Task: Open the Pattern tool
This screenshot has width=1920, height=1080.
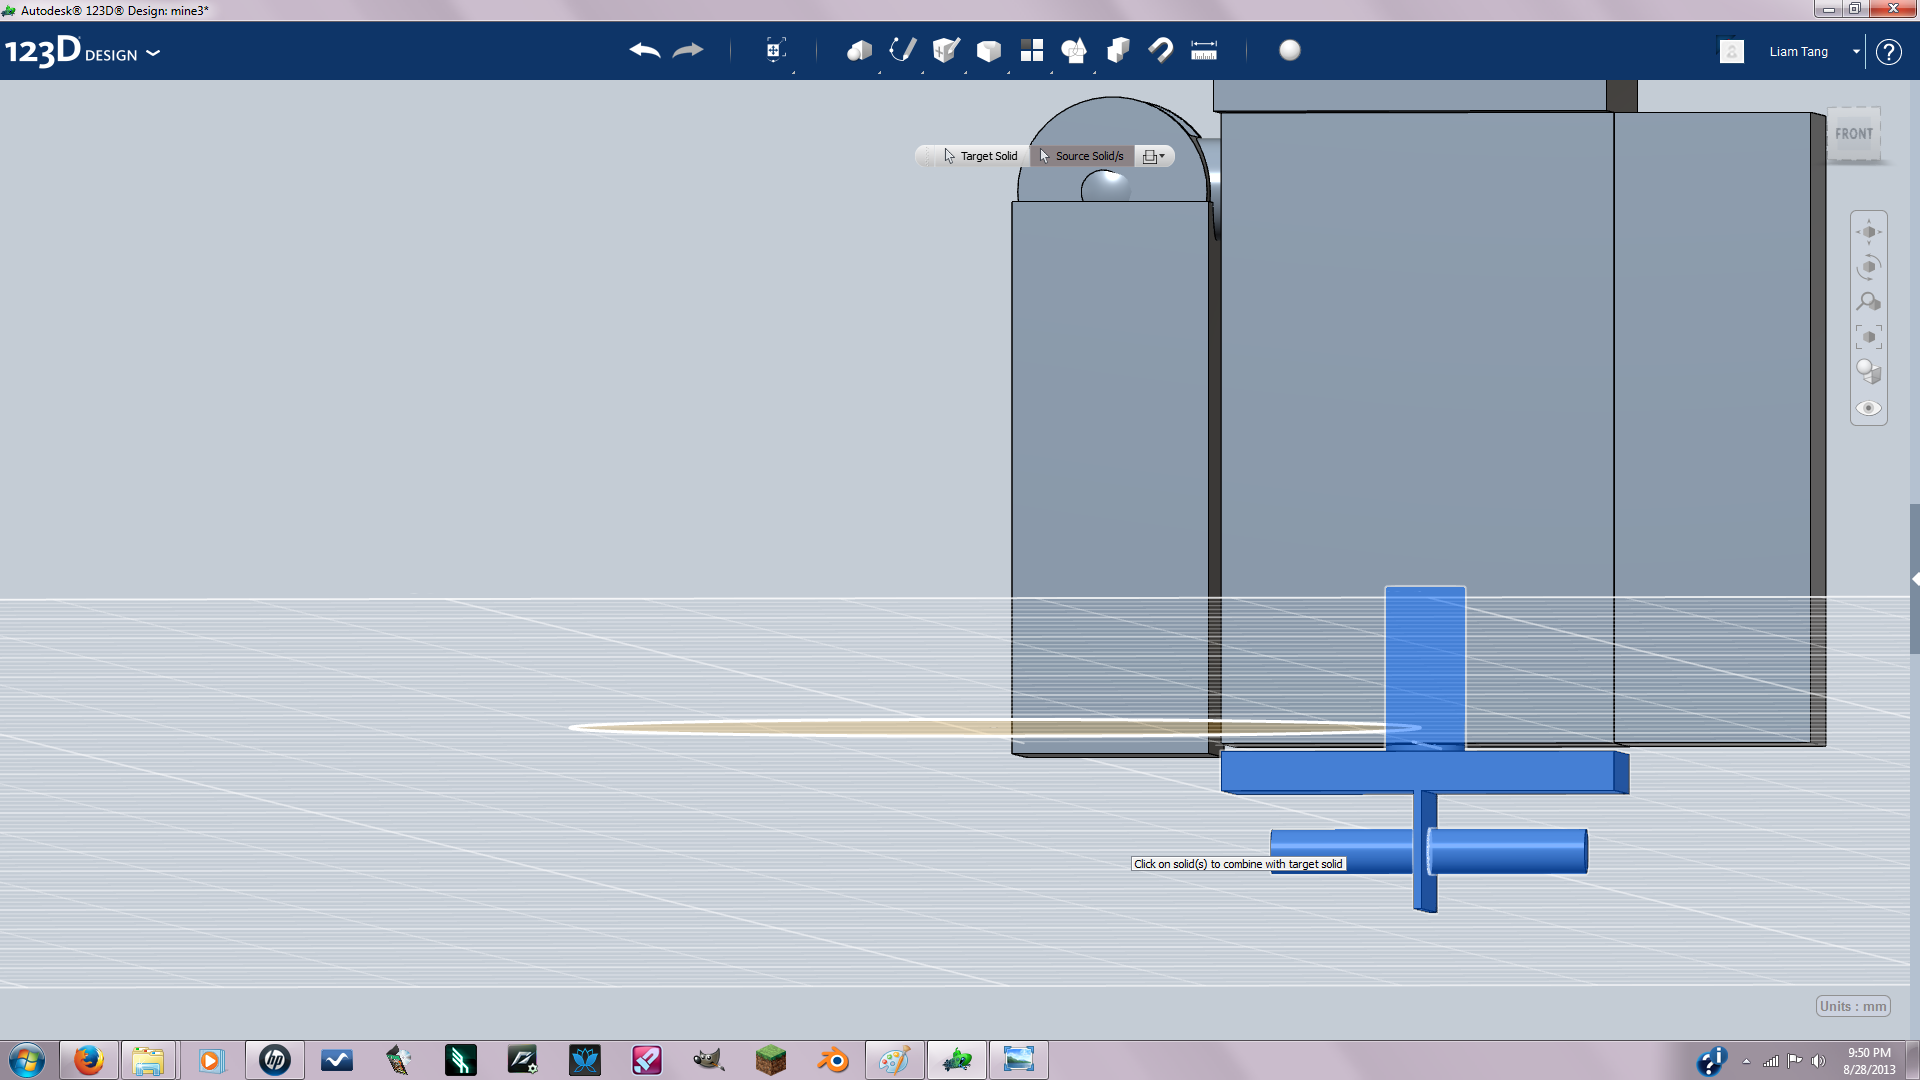Action: [1032, 51]
